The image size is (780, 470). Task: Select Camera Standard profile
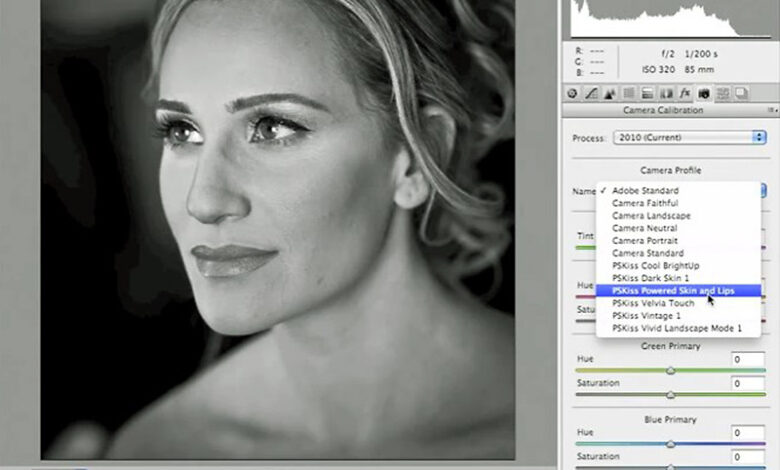point(679,253)
